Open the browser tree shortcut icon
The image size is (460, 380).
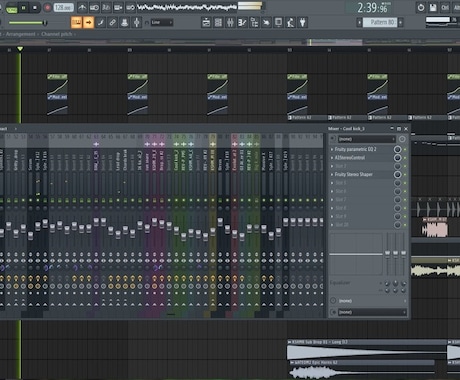254,22
